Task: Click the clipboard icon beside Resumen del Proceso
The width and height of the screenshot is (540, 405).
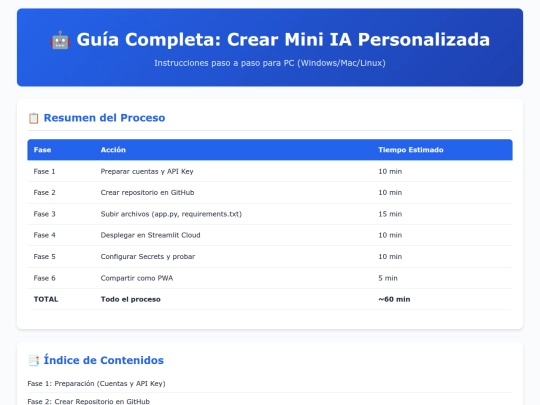Action: coord(33,118)
